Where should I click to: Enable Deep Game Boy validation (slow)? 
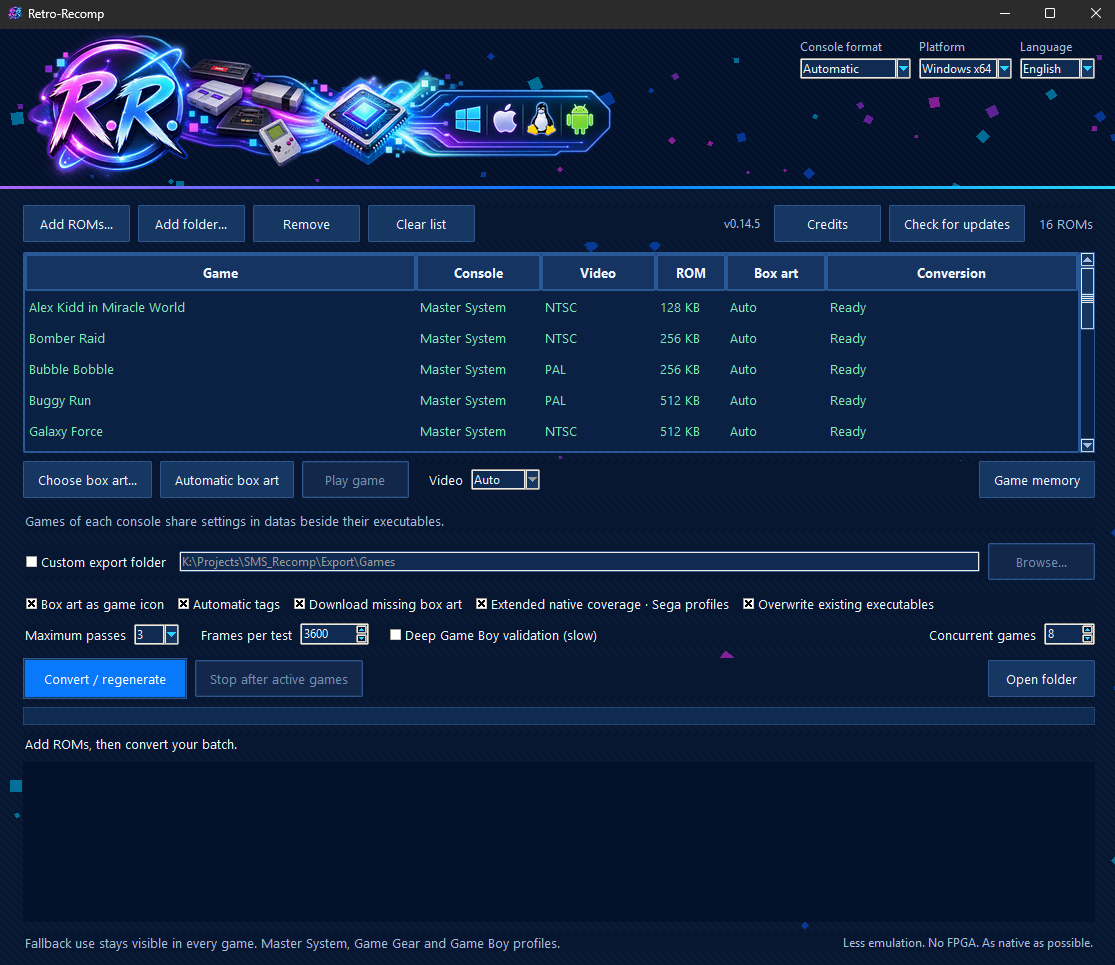tap(395, 635)
